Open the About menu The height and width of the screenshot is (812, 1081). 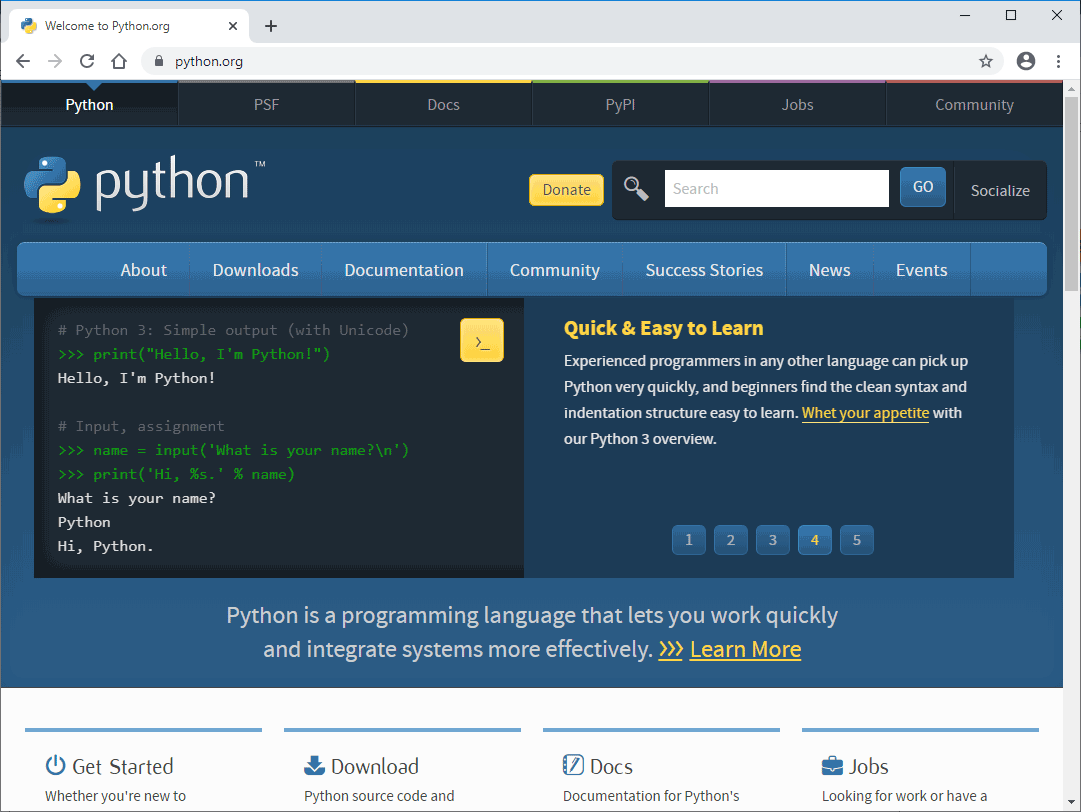(x=143, y=270)
